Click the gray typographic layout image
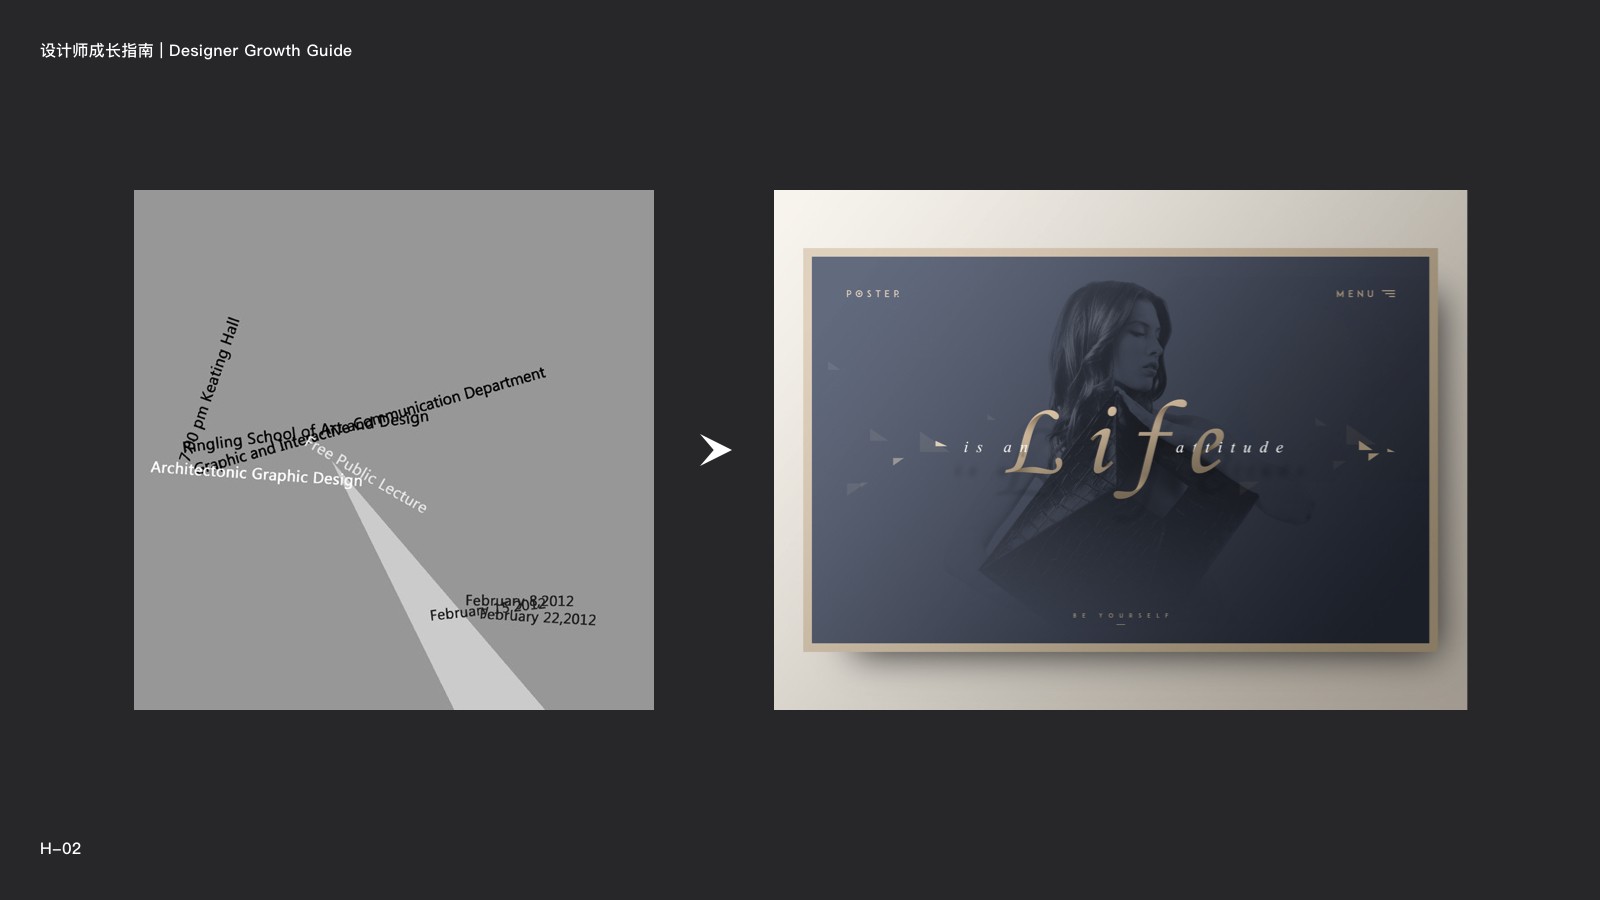This screenshot has width=1600, height=900. [394, 450]
